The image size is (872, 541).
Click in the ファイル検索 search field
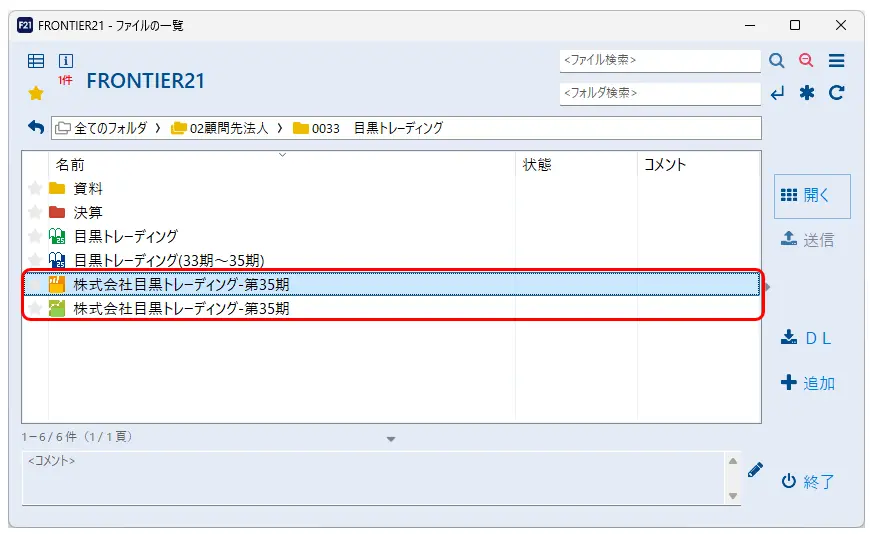pyautogui.click(x=659, y=60)
